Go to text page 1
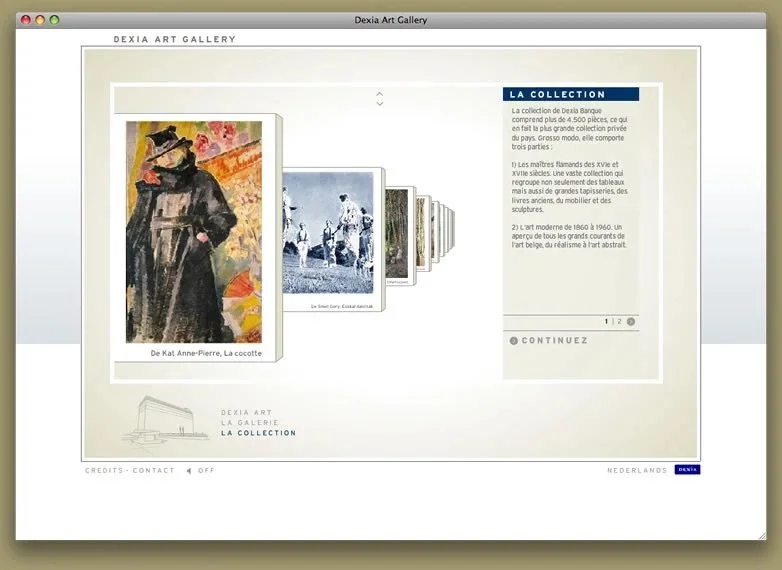This screenshot has width=782, height=570. point(606,322)
